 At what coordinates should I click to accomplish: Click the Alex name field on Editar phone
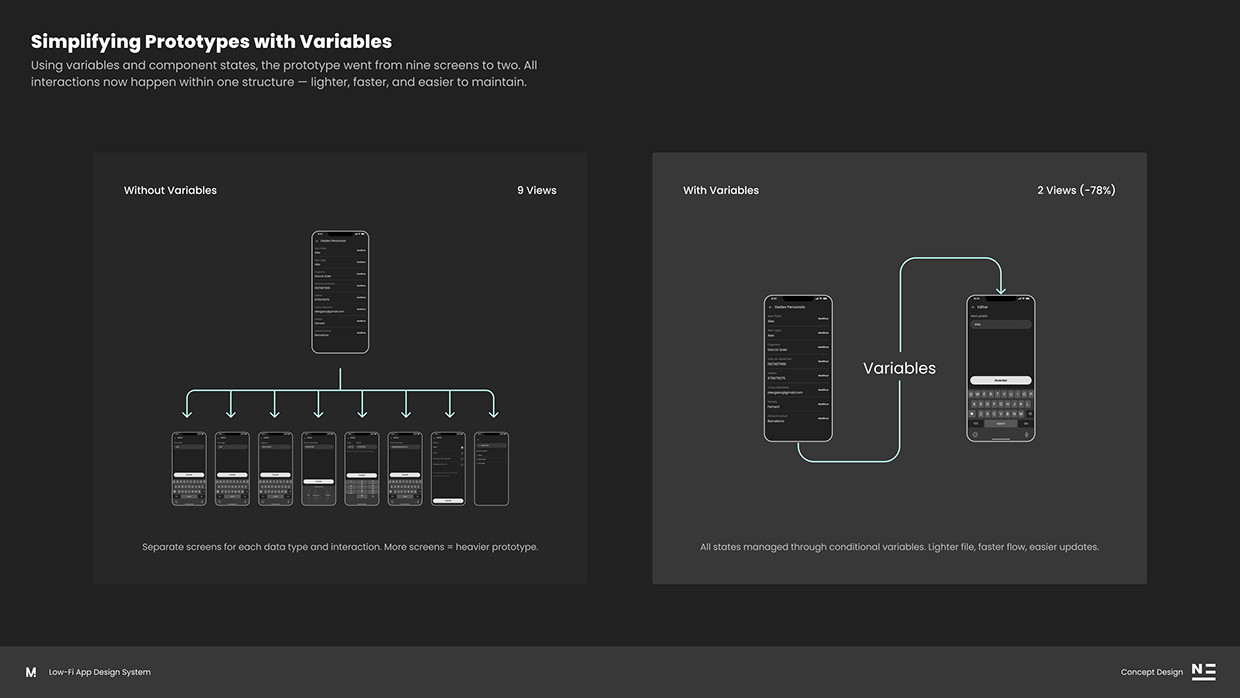[1001, 324]
